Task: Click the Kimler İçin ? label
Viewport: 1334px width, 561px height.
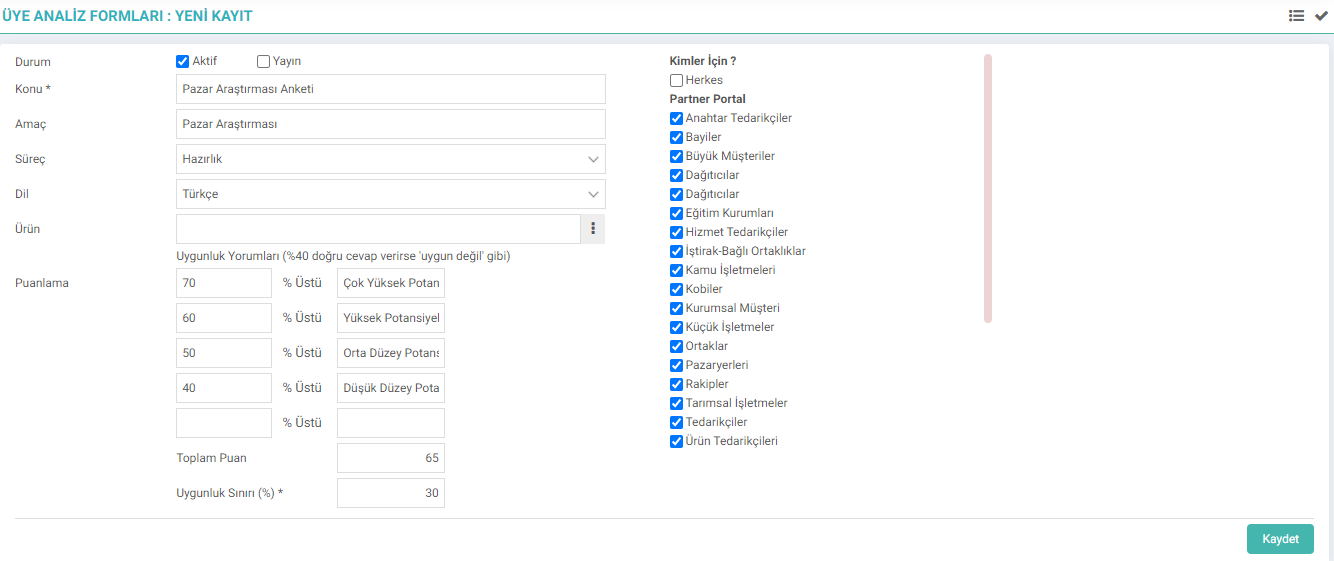Action: (x=703, y=61)
